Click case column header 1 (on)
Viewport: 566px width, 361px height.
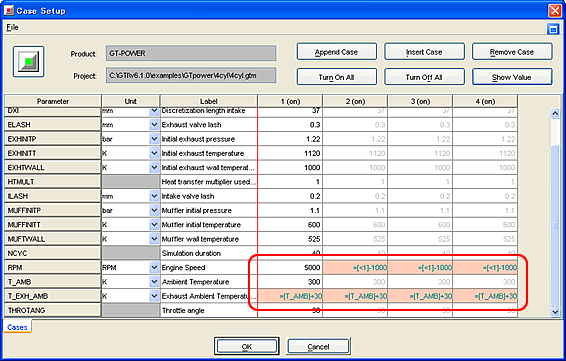(x=290, y=101)
